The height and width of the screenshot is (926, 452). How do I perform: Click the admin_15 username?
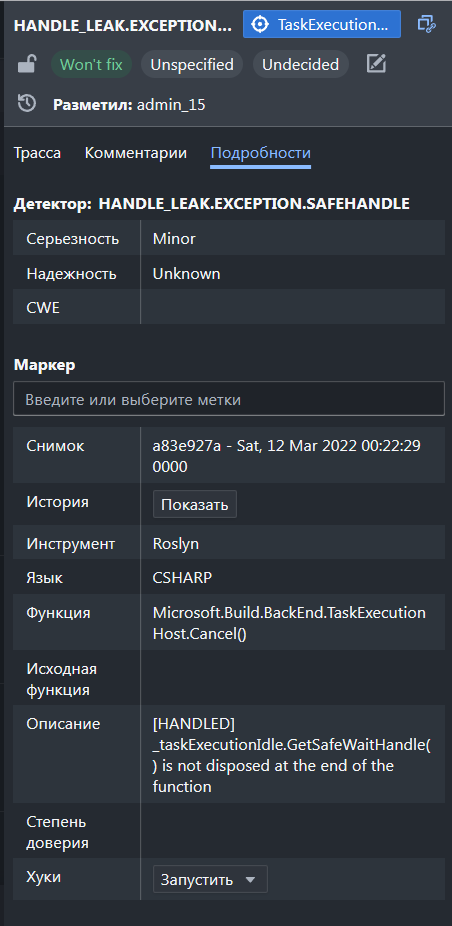click(171, 105)
